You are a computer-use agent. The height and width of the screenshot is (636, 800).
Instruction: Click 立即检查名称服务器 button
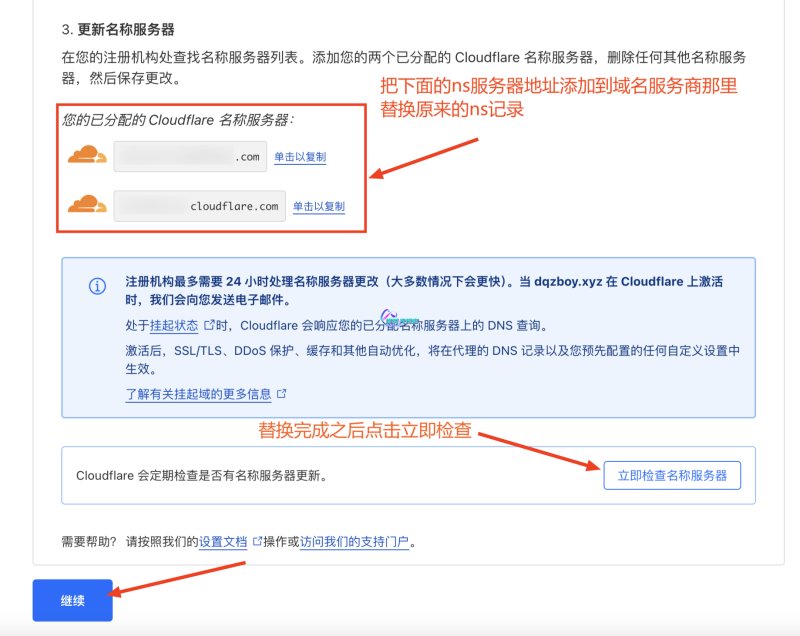coord(672,475)
